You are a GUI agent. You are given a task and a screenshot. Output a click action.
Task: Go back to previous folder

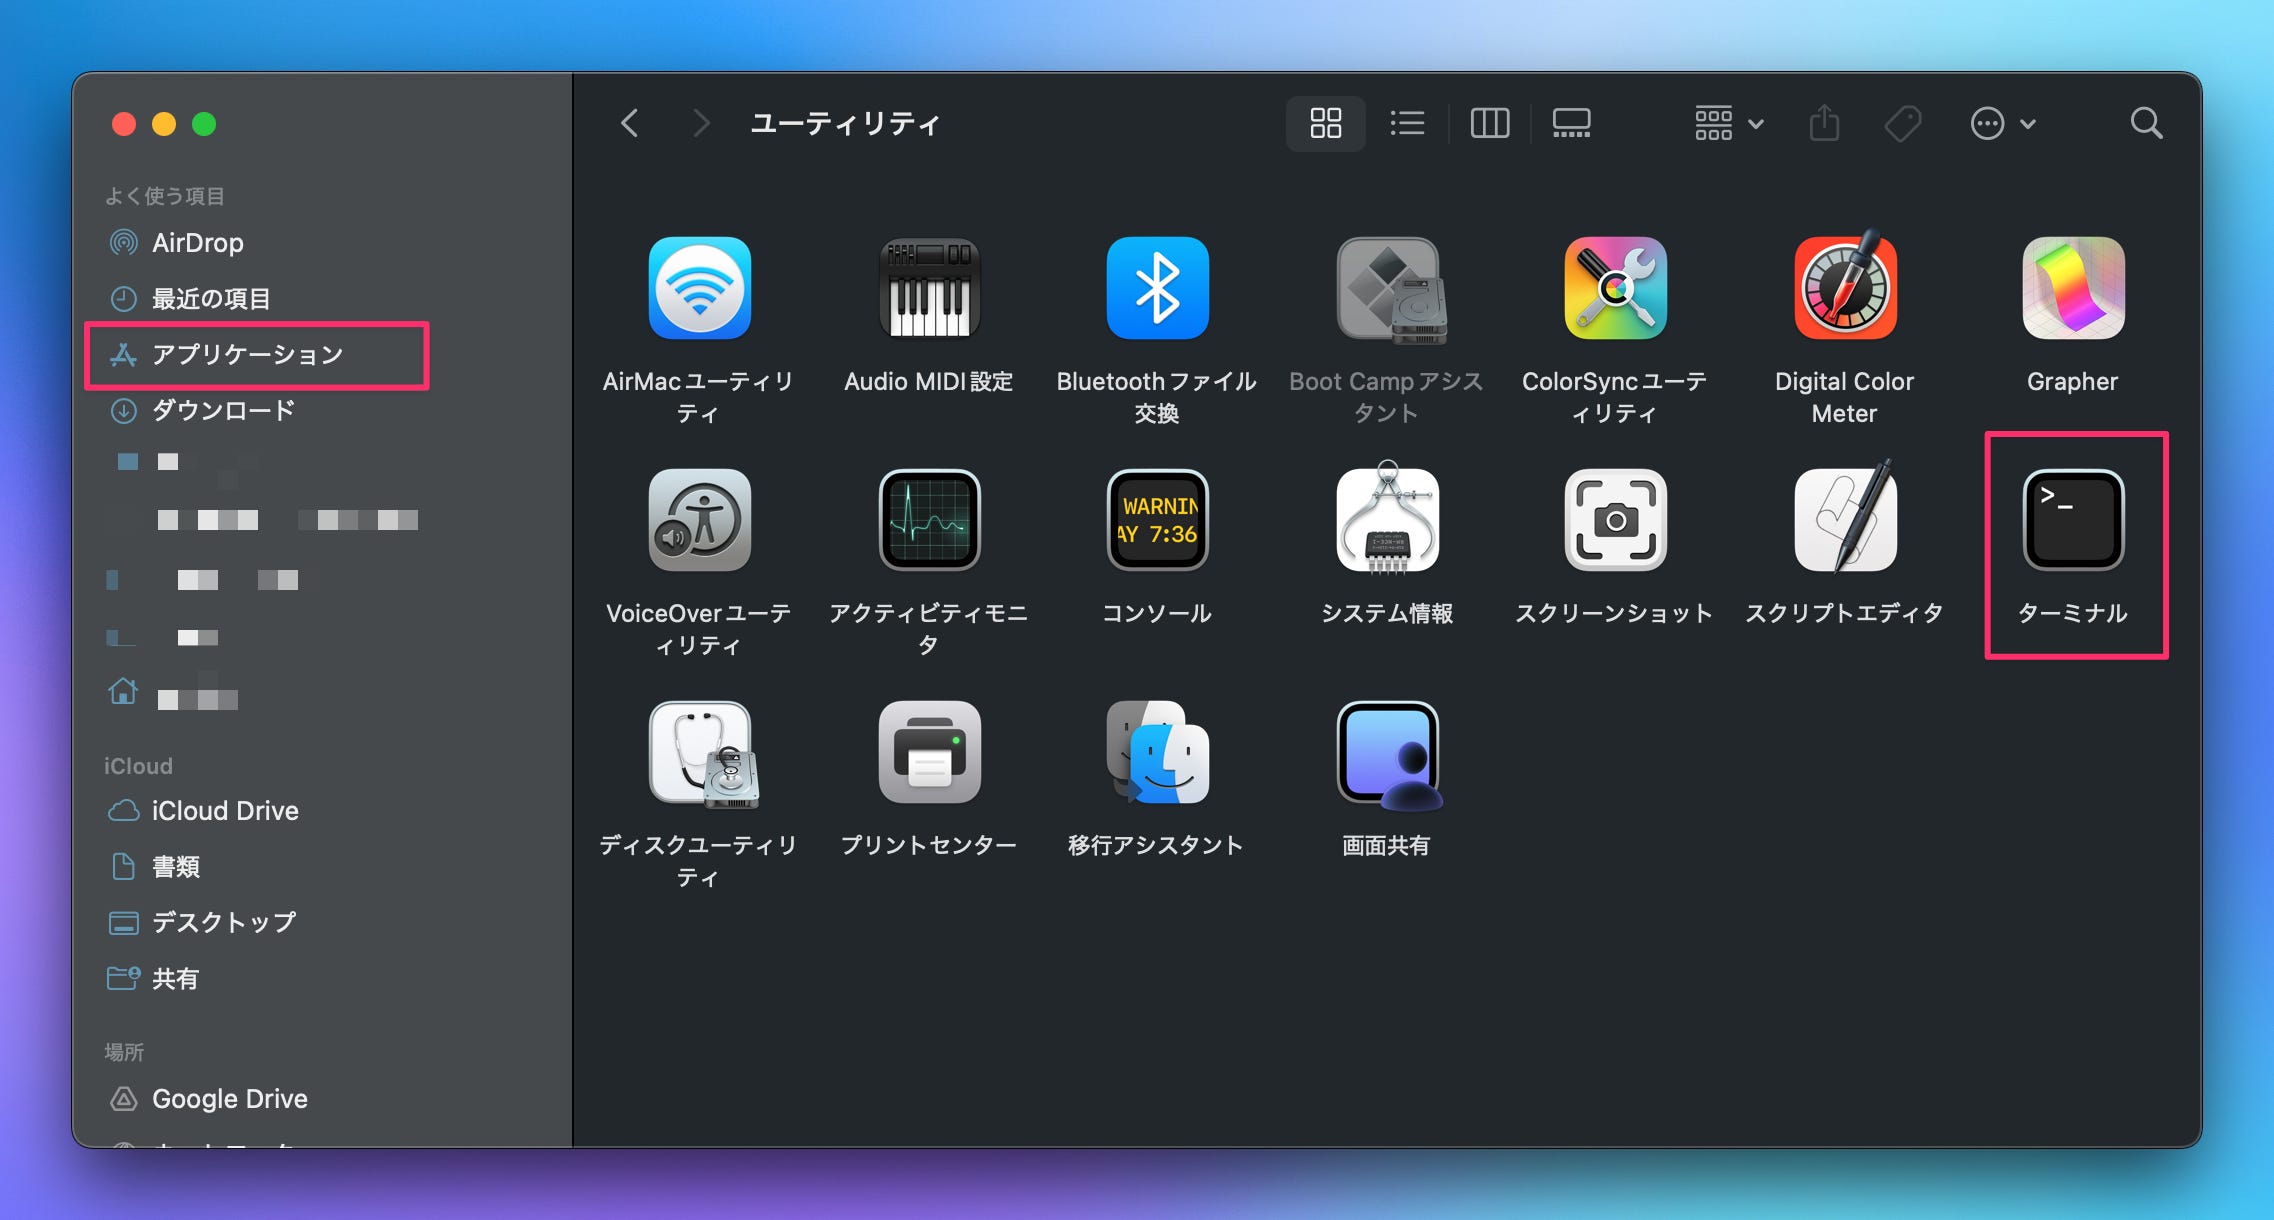click(629, 124)
